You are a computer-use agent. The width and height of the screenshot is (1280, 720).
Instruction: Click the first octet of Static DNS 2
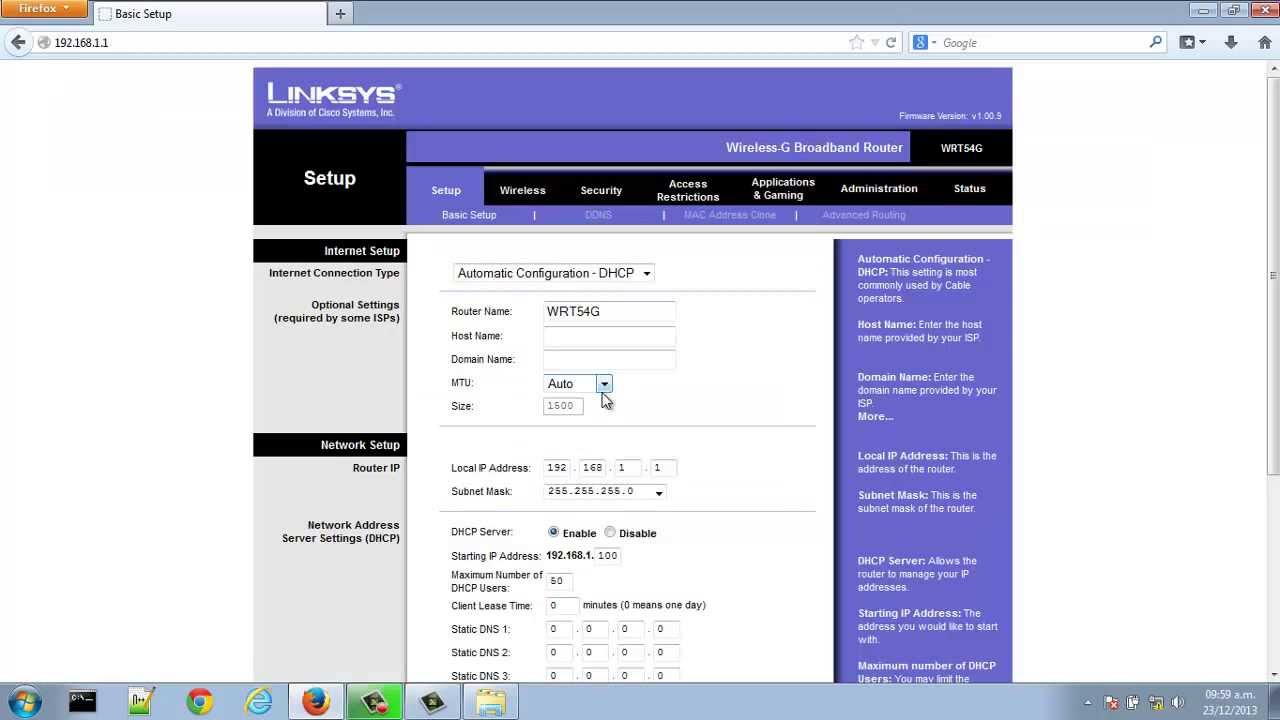(558, 653)
